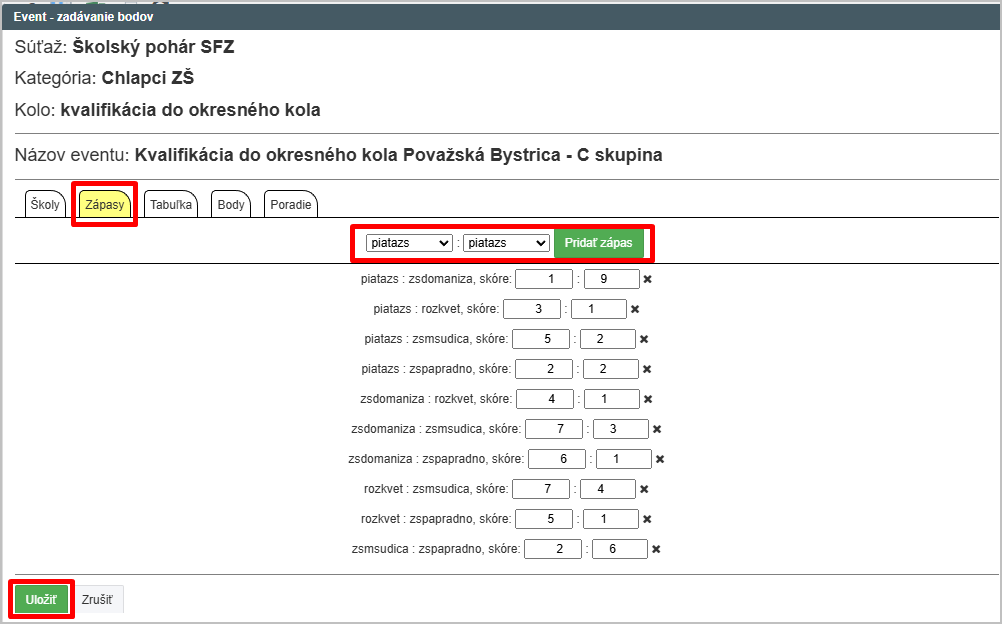The image size is (1002, 624).
Task: Open the Tabuľka tab
Action: tap(171, 205)
